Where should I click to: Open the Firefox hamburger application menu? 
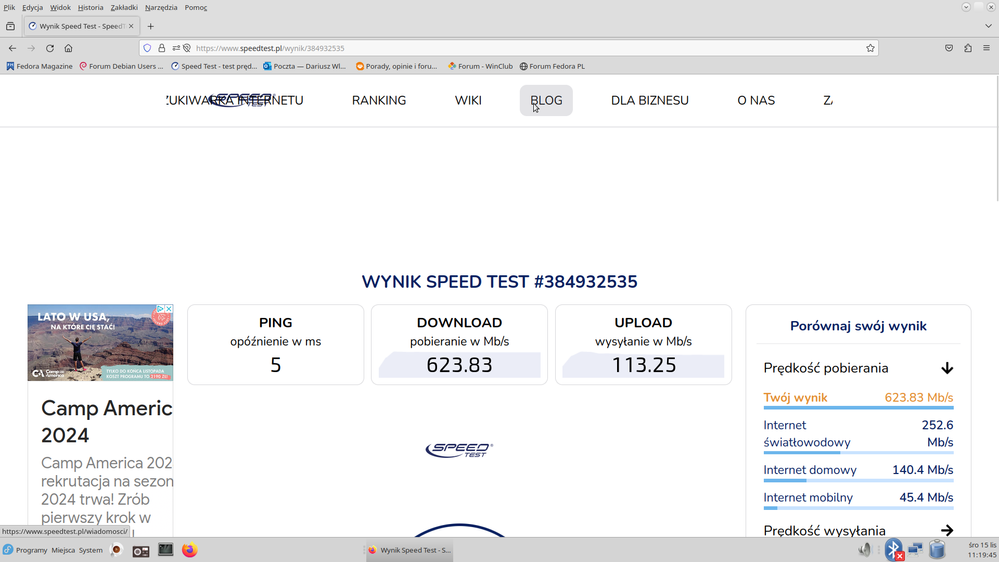(986, 48)
